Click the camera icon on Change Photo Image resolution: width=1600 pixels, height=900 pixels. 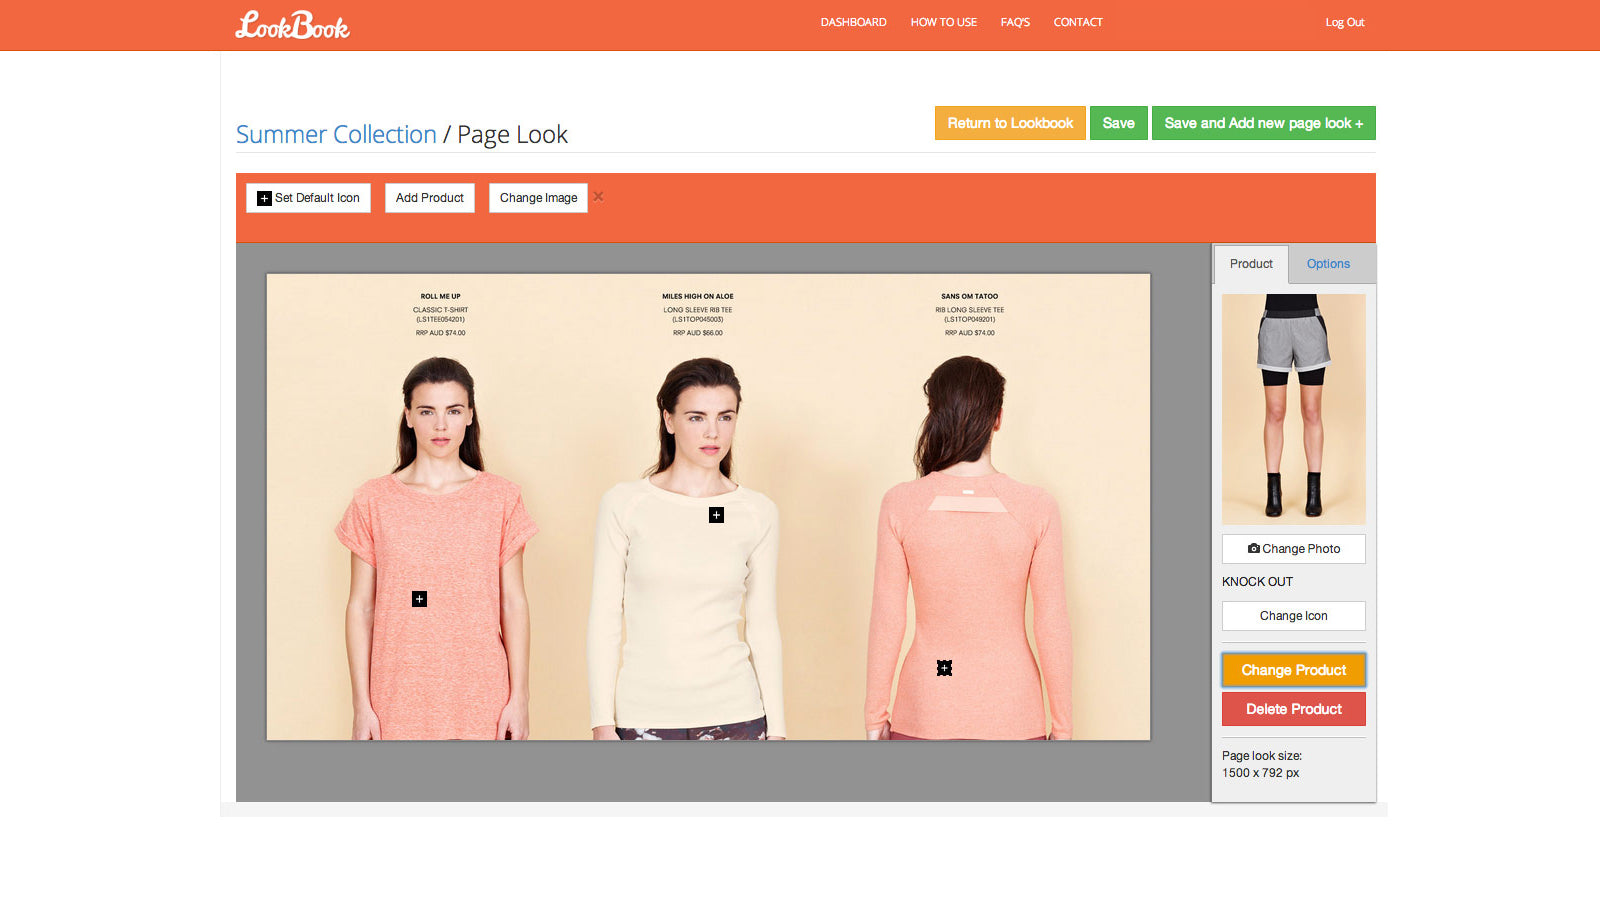point(1255,548)
